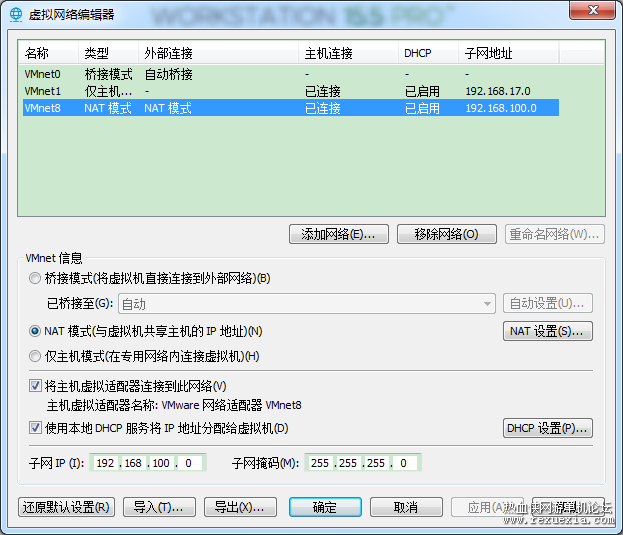Screen dimensions: 623x535
Task: Toggle 将主机虚拟适配器连接到此网络 checkbox
Action: click(x=35, y=386)
